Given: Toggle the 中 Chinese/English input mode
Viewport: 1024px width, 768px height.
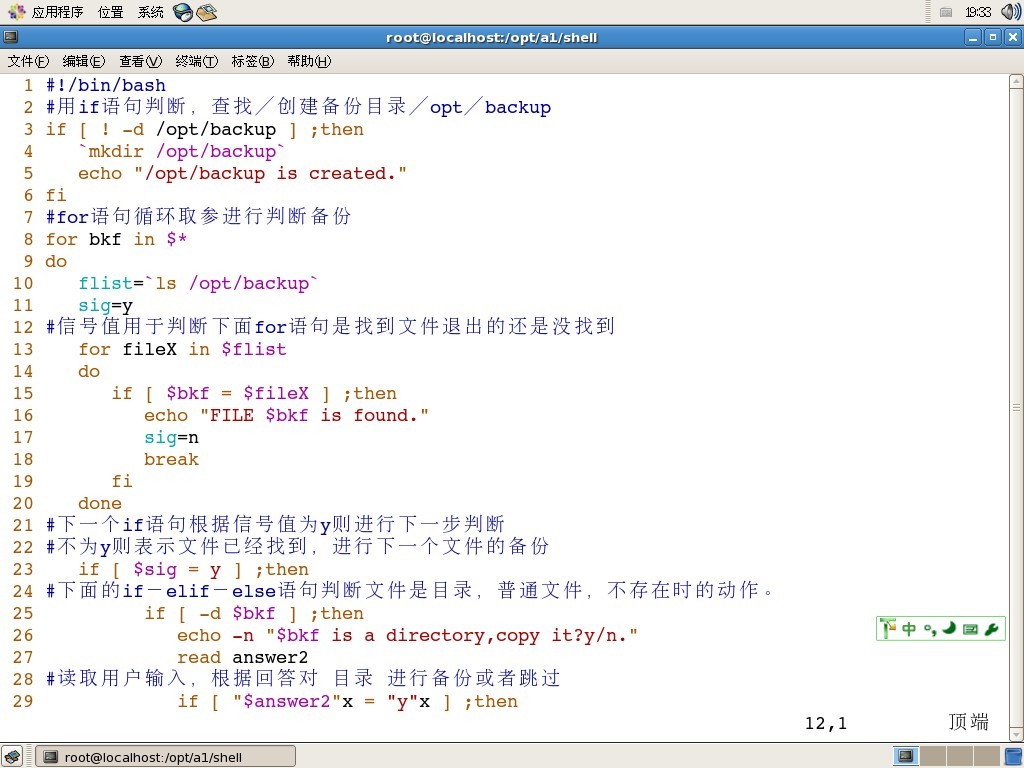Looking at the screenshot, I should point(909,628).
